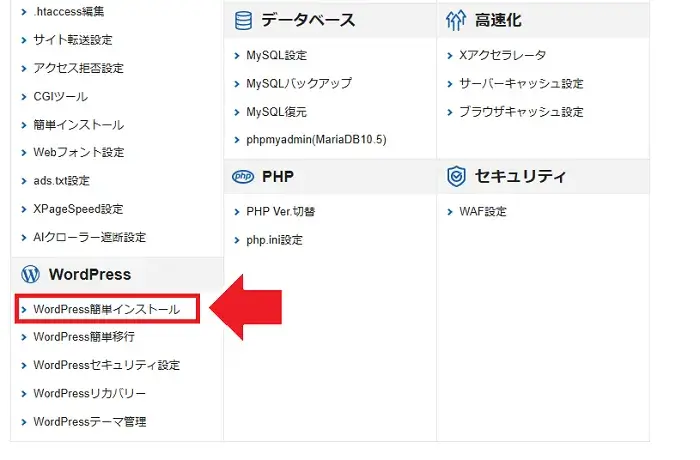Open WordPressセキュリティ設定
The width and height of the screenshot is (700, 460).
point(107,365)
